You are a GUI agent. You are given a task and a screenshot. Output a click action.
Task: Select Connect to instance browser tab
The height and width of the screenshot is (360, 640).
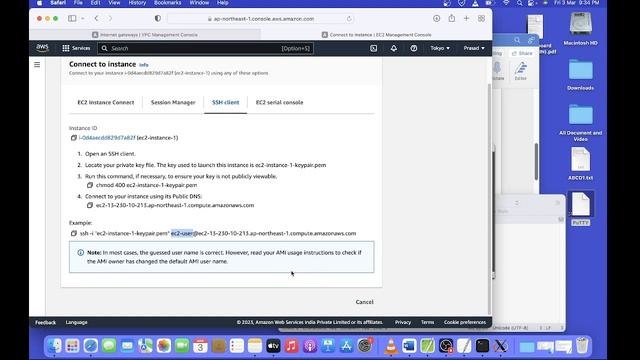[376, 35]
